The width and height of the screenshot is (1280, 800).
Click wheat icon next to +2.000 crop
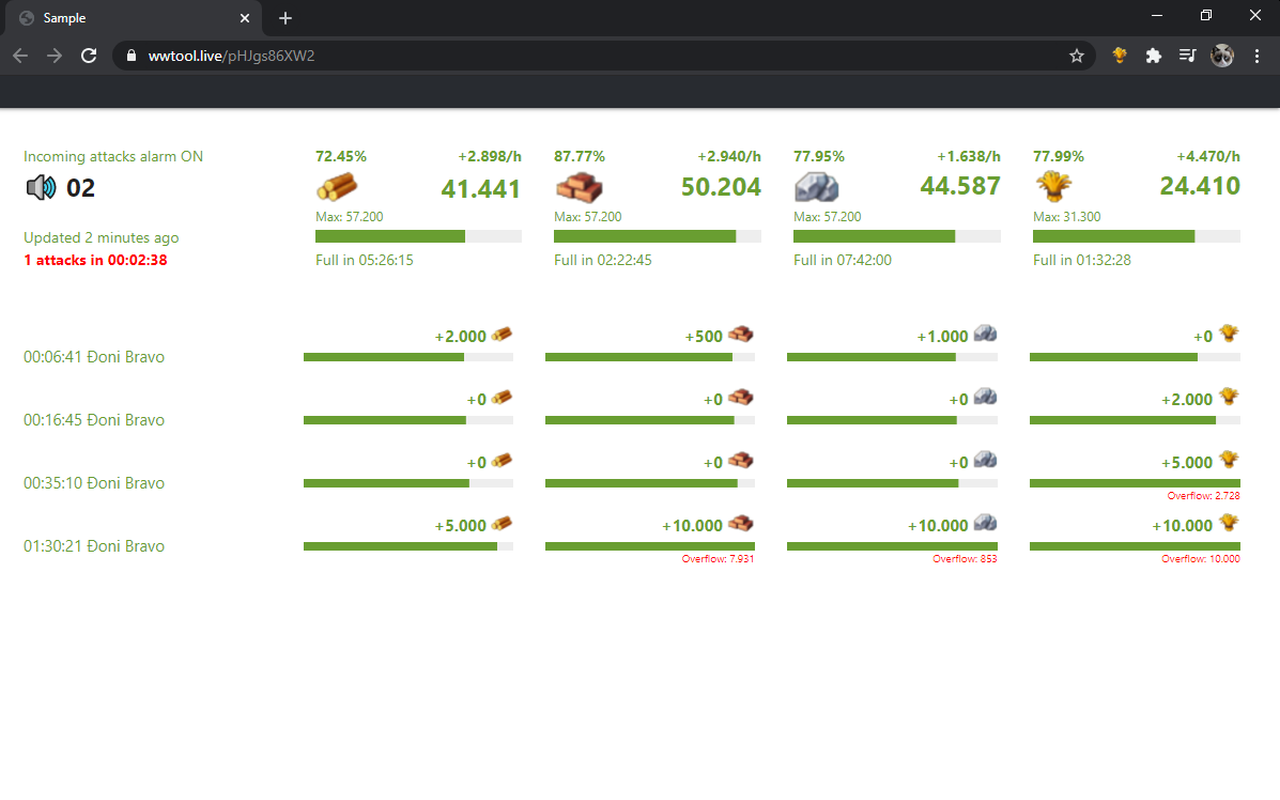(x=1229, y=397)
